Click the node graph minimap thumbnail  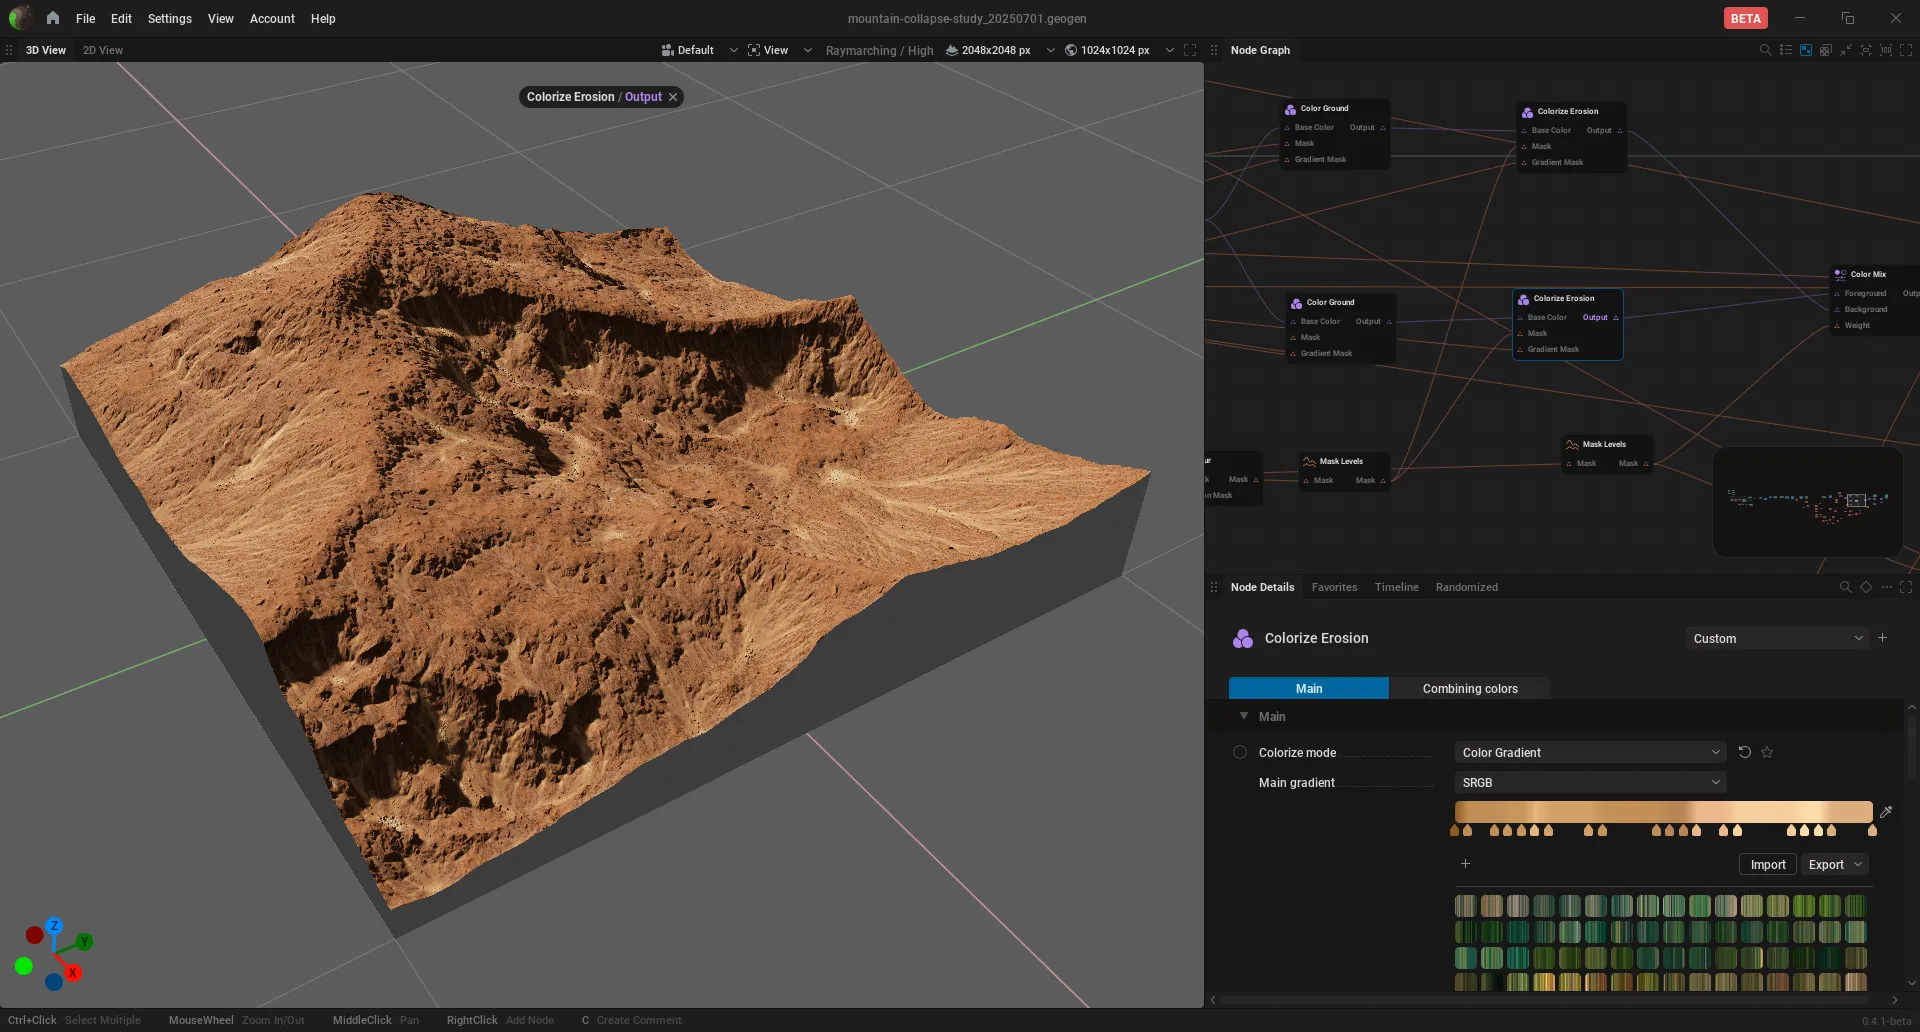(x=1808, y=501)
